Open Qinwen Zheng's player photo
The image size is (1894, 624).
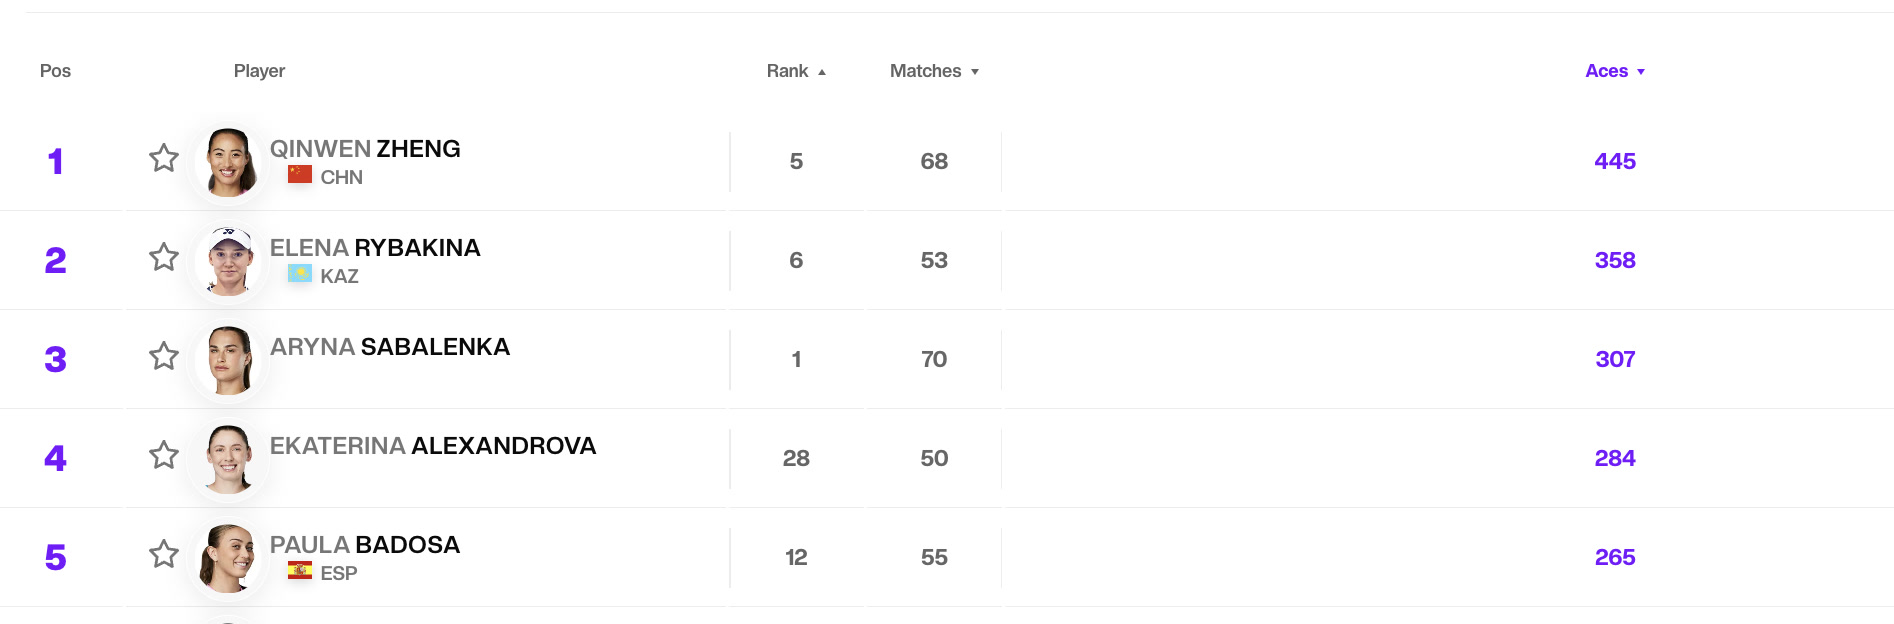click(229, 161)
